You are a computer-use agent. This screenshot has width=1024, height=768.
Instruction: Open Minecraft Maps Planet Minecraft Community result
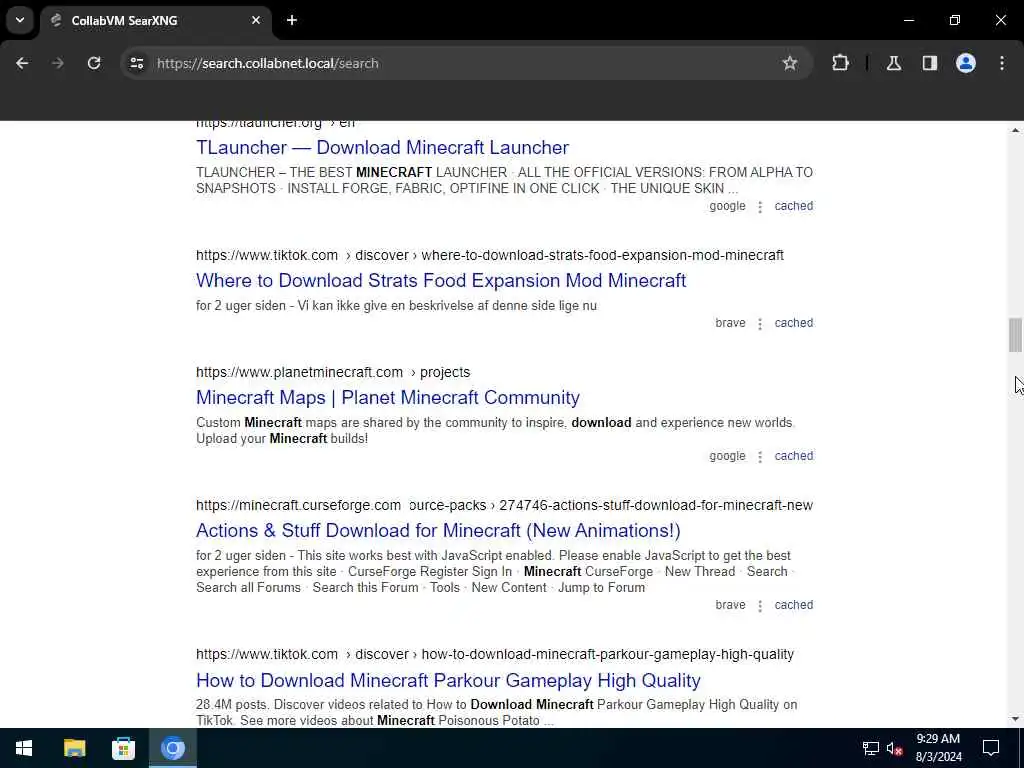point(388,398)
